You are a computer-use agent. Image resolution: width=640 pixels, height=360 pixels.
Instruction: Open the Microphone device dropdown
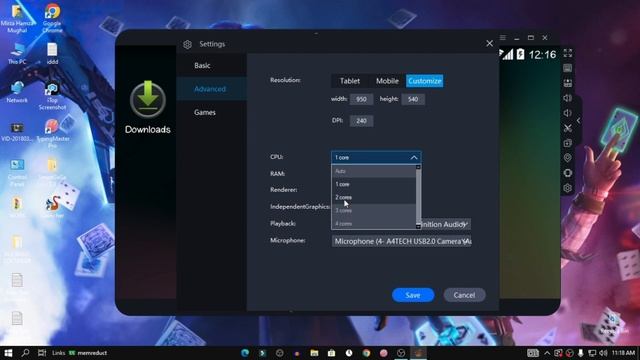pyautogui.click(x=402, y=241)
